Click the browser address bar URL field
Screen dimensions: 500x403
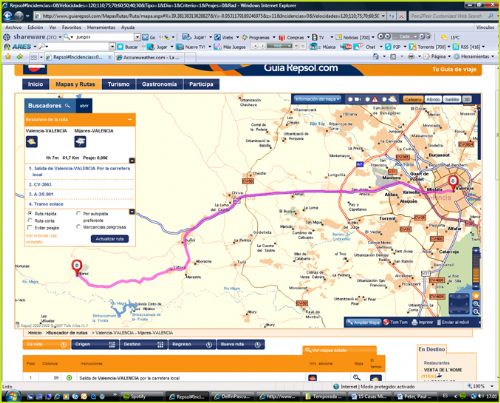click(211, 16)
